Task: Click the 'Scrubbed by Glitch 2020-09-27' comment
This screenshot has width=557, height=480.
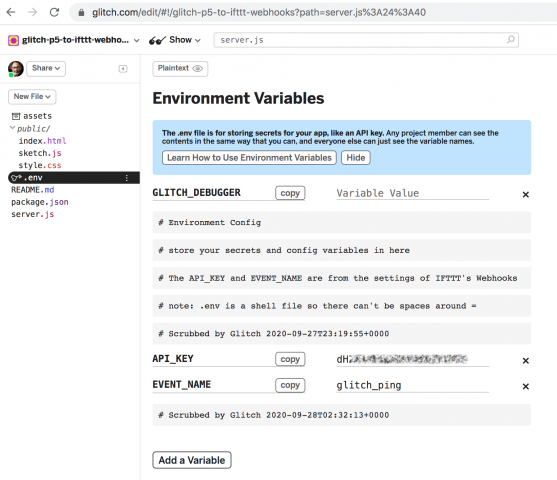Action: (342, 333)
